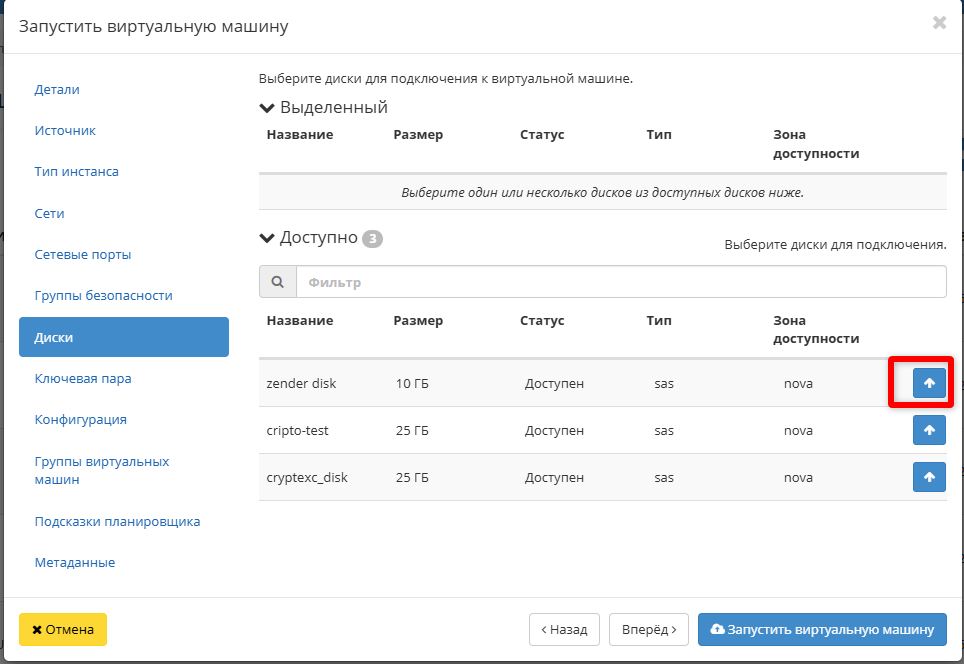This screenshot has width=964, height=664.
Task: Click the filter search magnifier icon
Action: point(277,282)
